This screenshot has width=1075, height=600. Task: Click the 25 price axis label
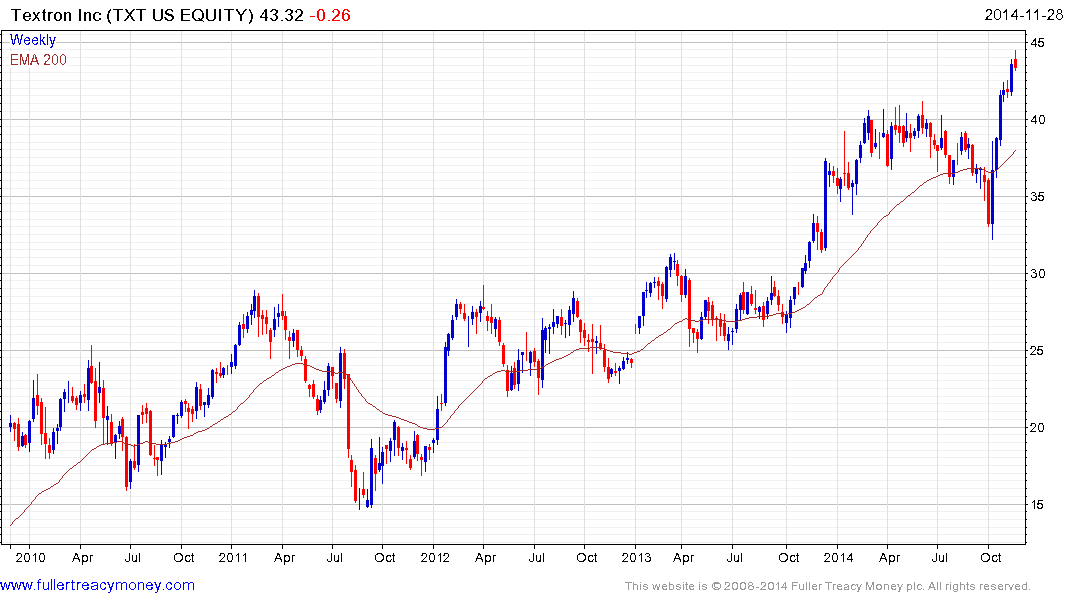pos(1038,350)
